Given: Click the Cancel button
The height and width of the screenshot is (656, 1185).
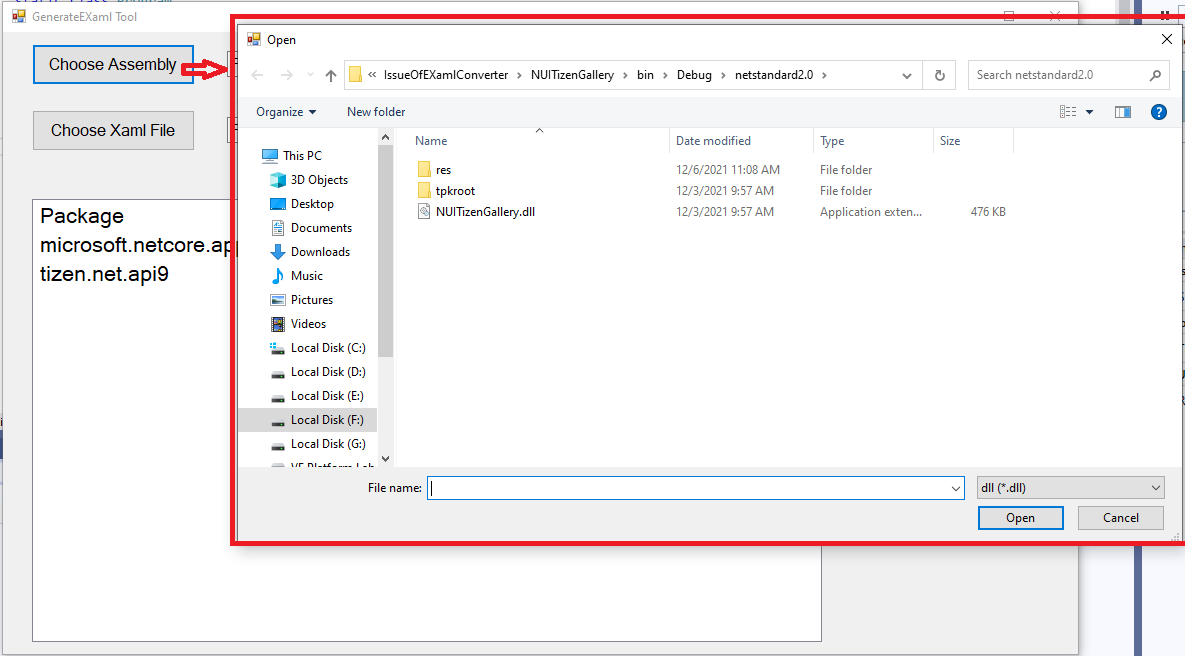Looking at the screenshot, I should tap(1121, 518).
